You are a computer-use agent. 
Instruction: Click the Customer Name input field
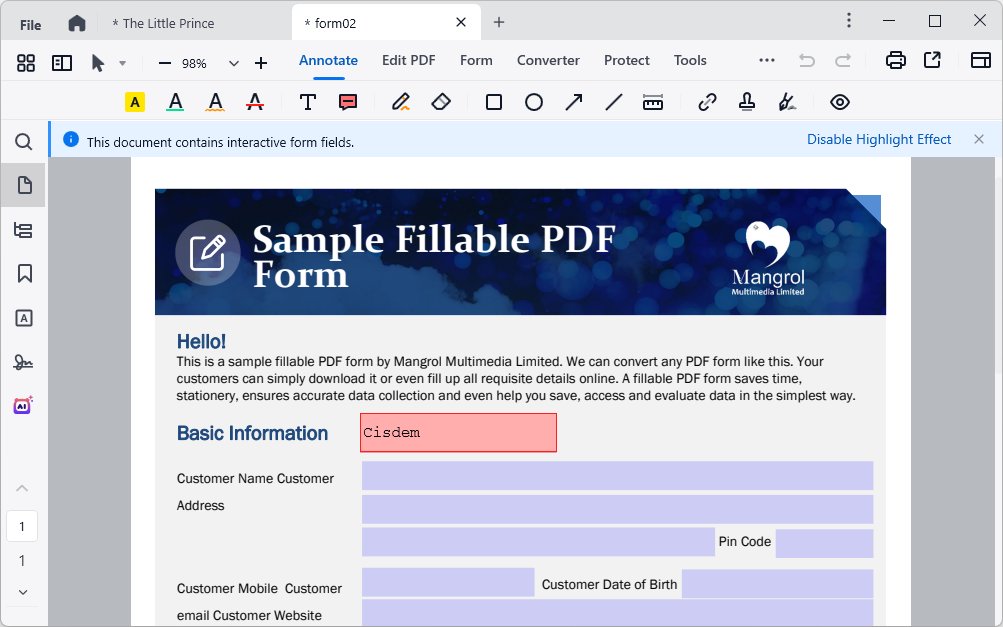point(617,476)
